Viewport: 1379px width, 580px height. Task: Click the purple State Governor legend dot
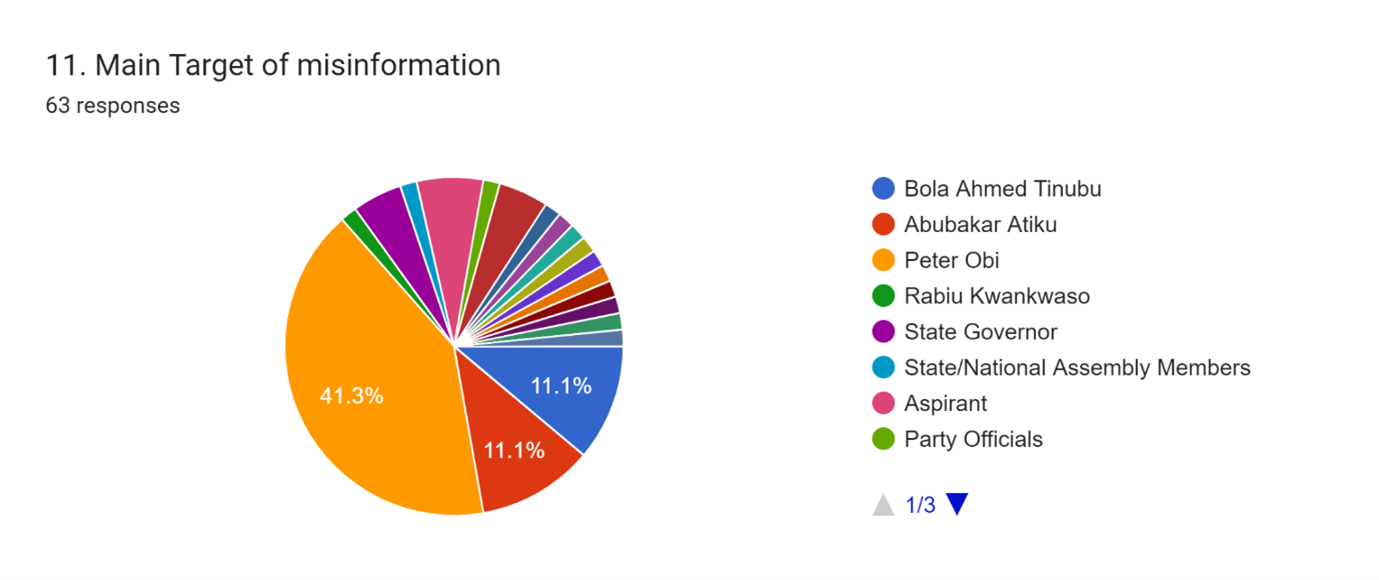pyautogui.click(x=883, y=332)
